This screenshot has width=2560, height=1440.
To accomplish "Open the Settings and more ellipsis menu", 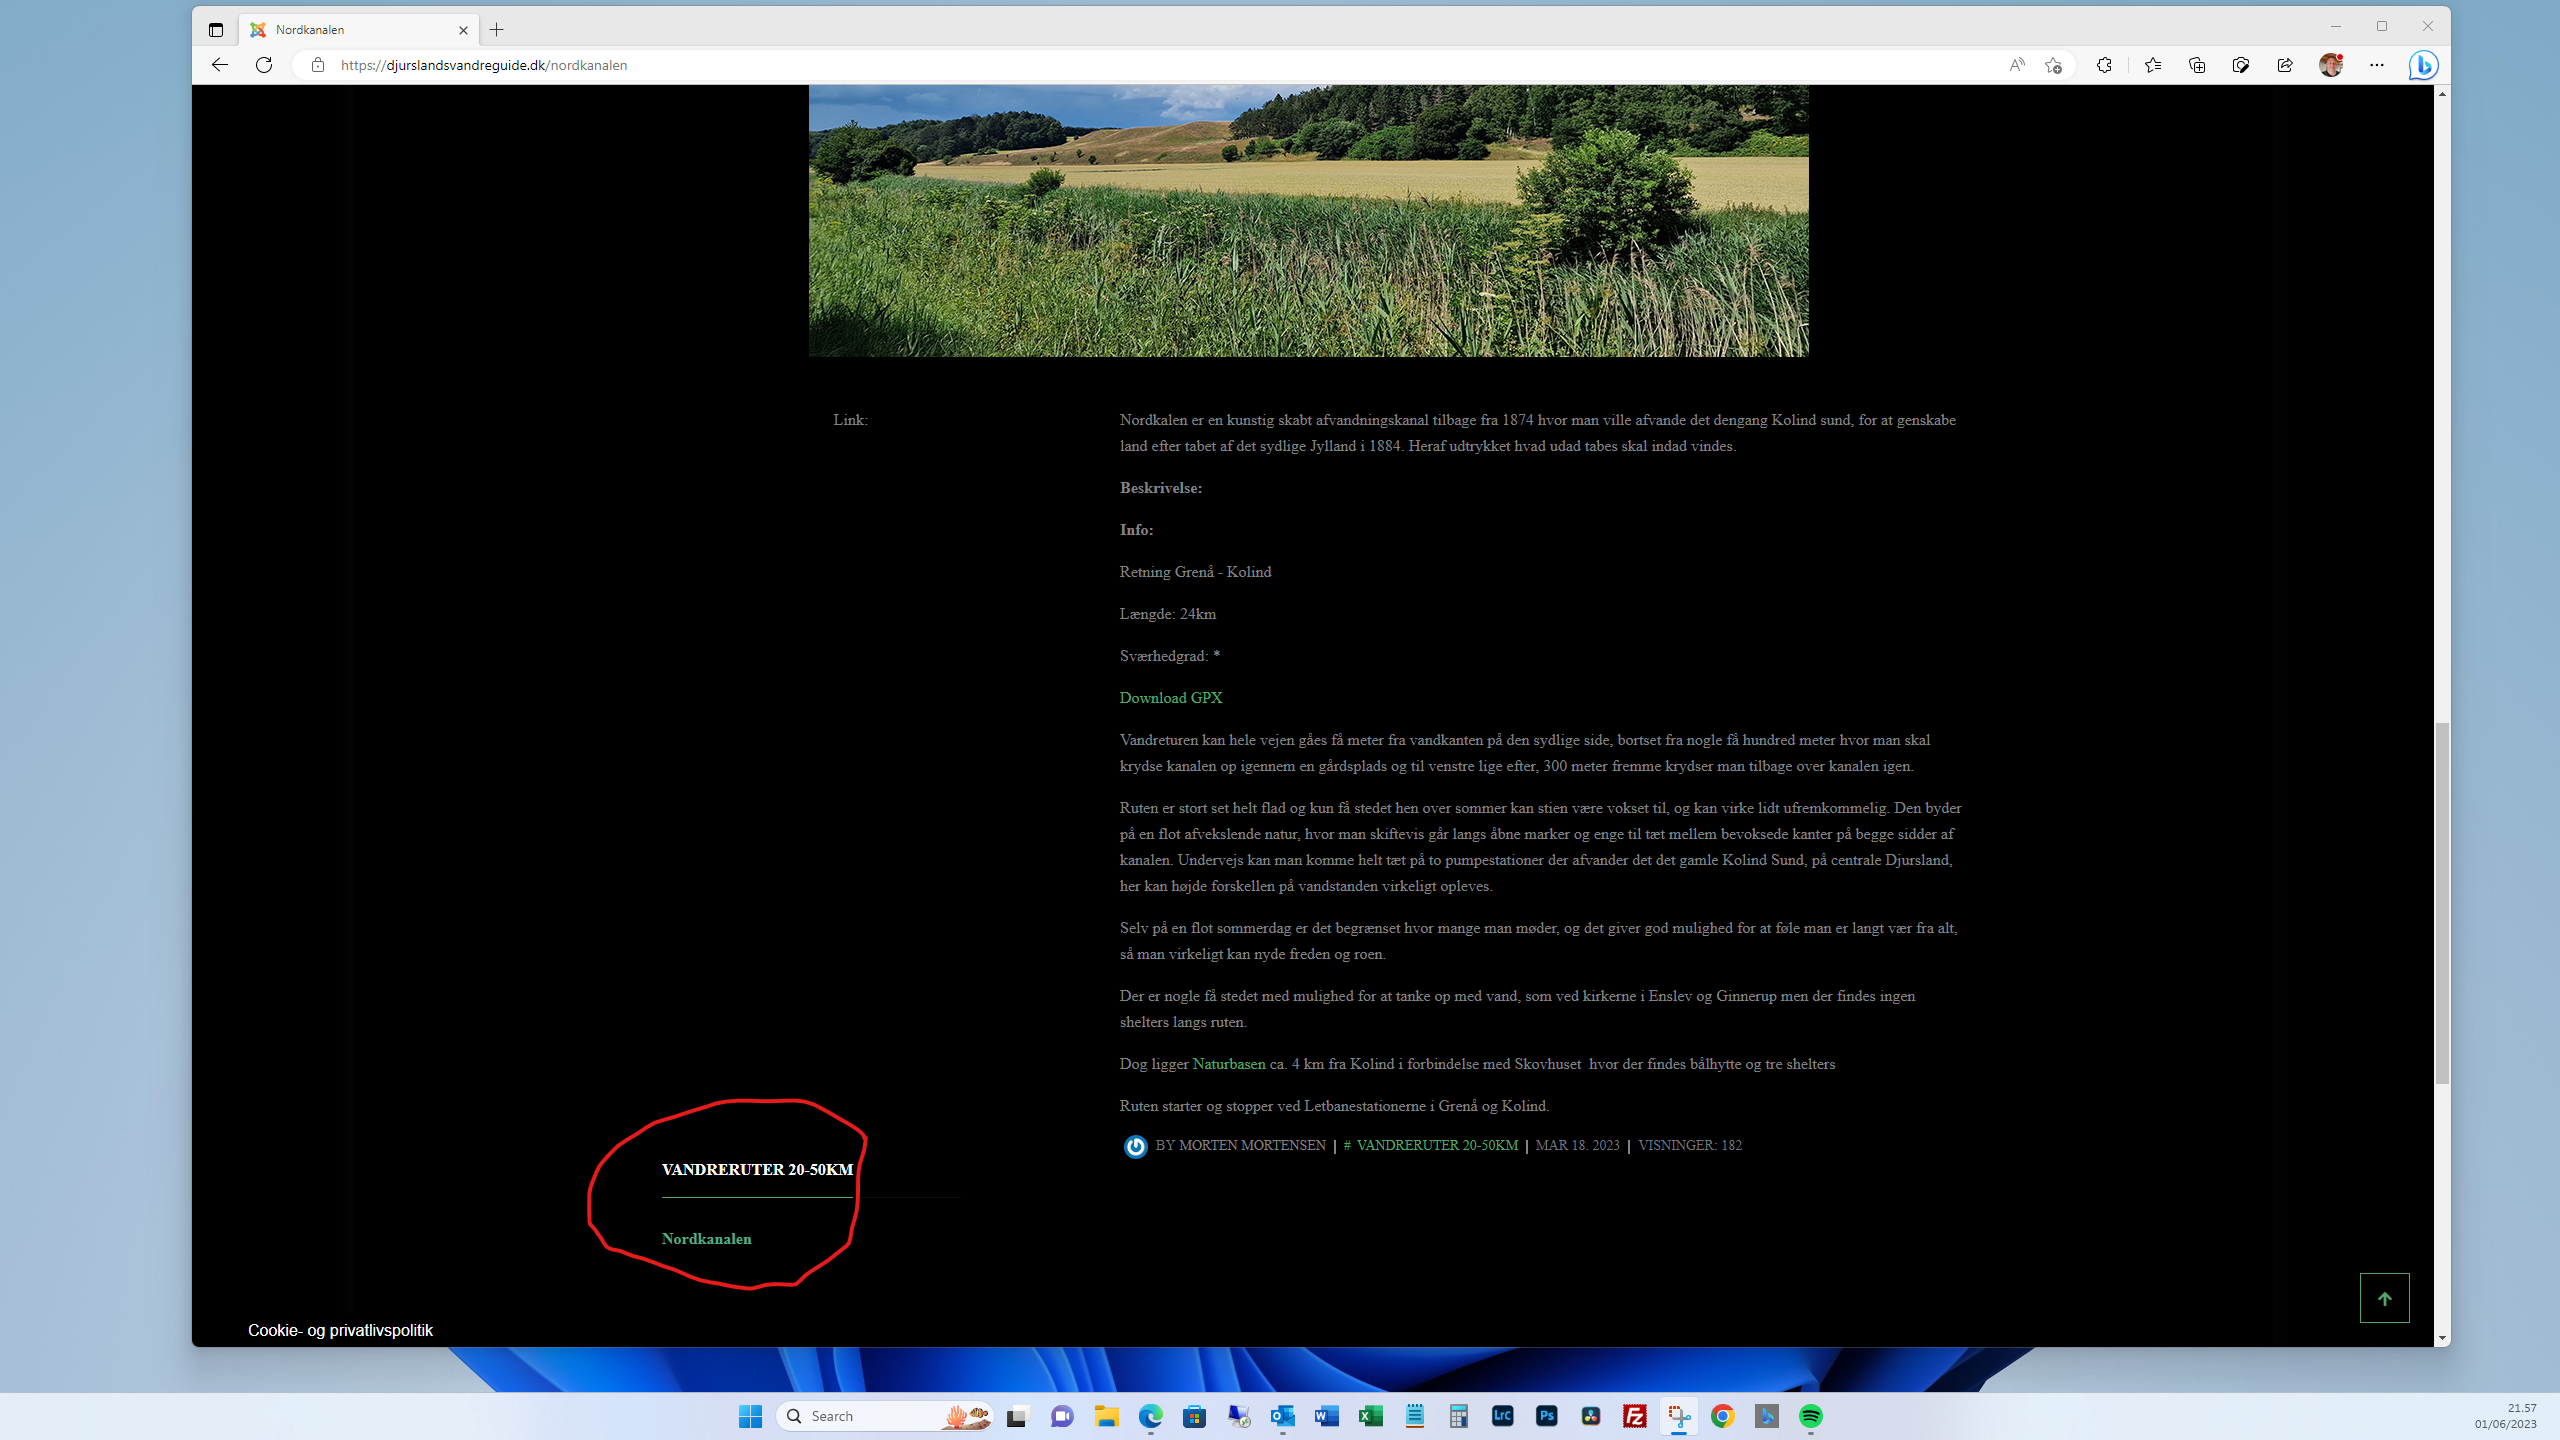I will (2377, 65).
